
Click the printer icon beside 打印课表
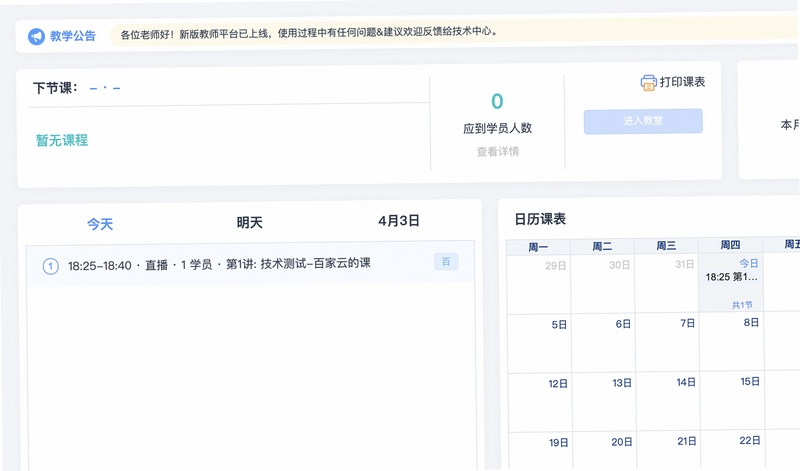(648, 83)
